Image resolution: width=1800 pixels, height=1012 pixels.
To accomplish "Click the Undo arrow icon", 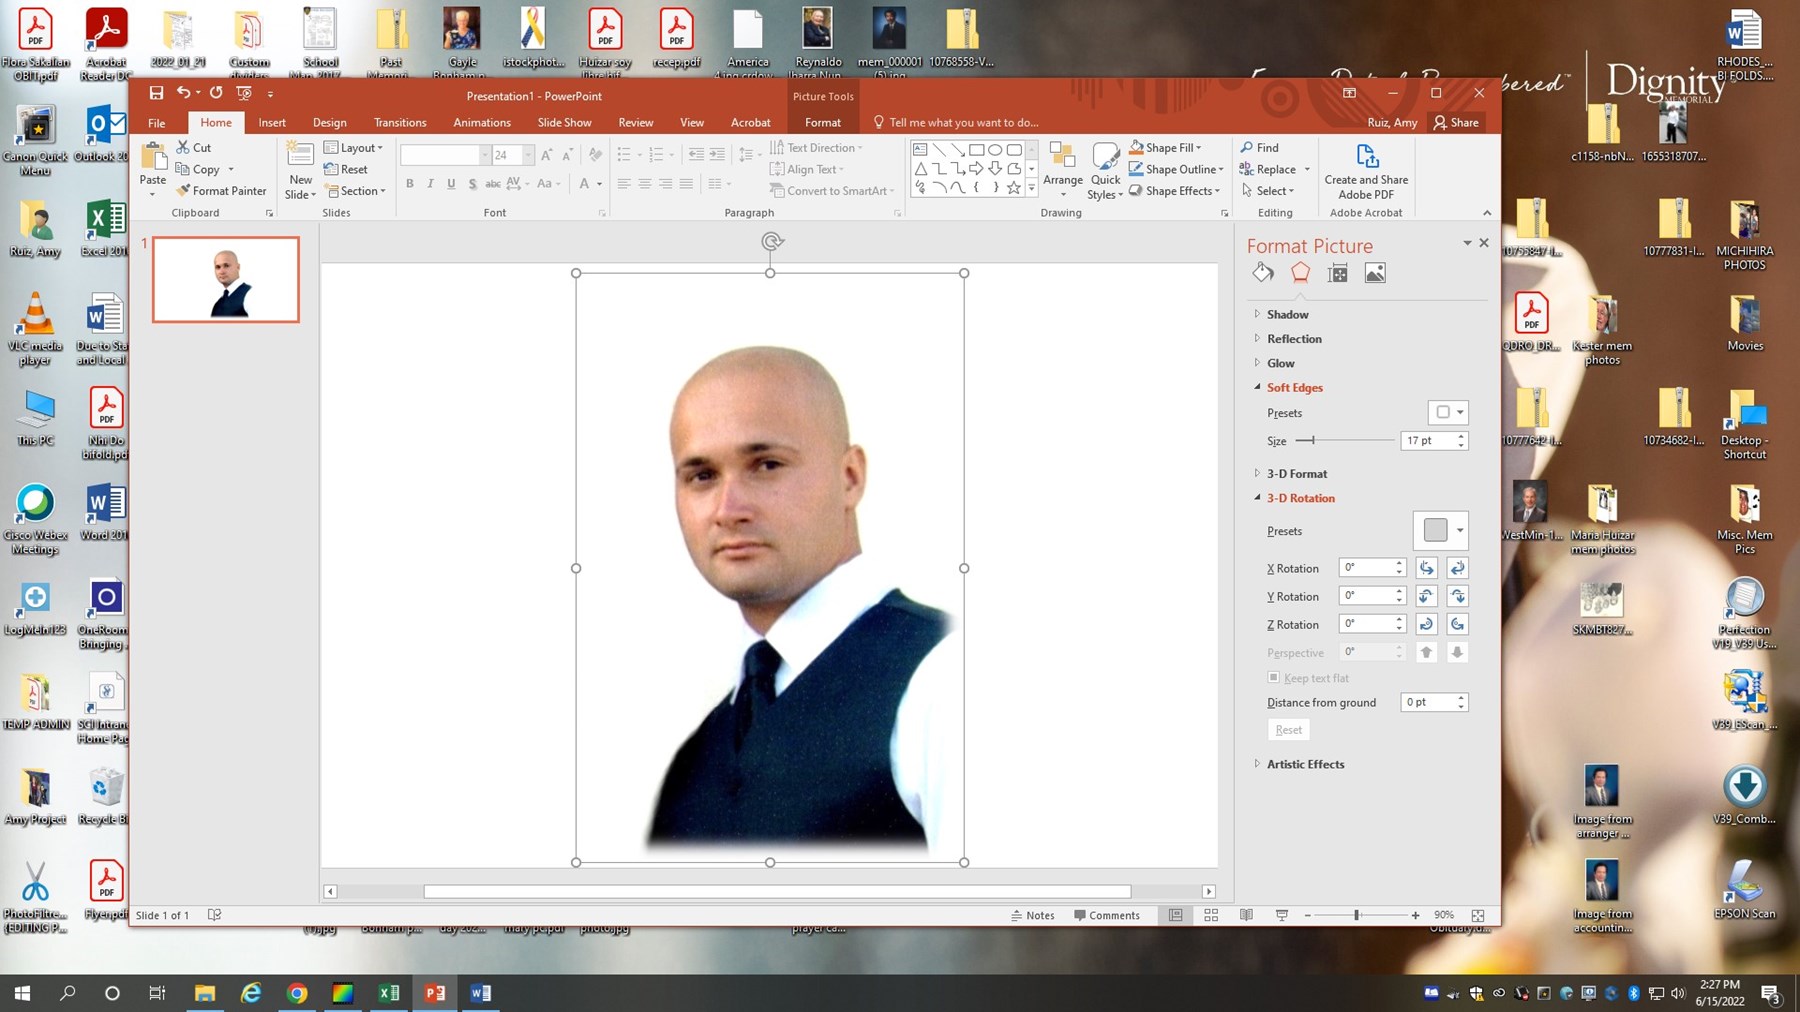I will tap(183, 93).
